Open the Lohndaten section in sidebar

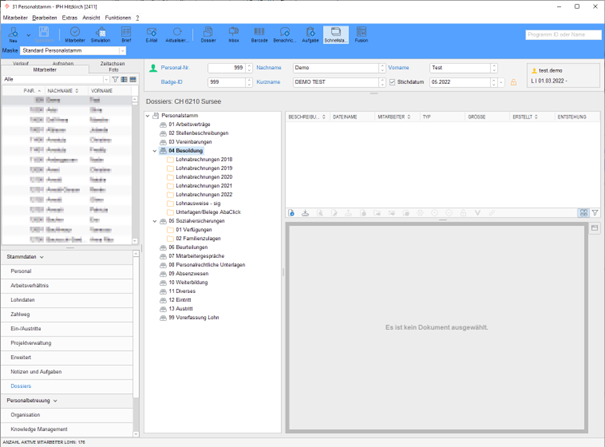(x=23, y=299)
